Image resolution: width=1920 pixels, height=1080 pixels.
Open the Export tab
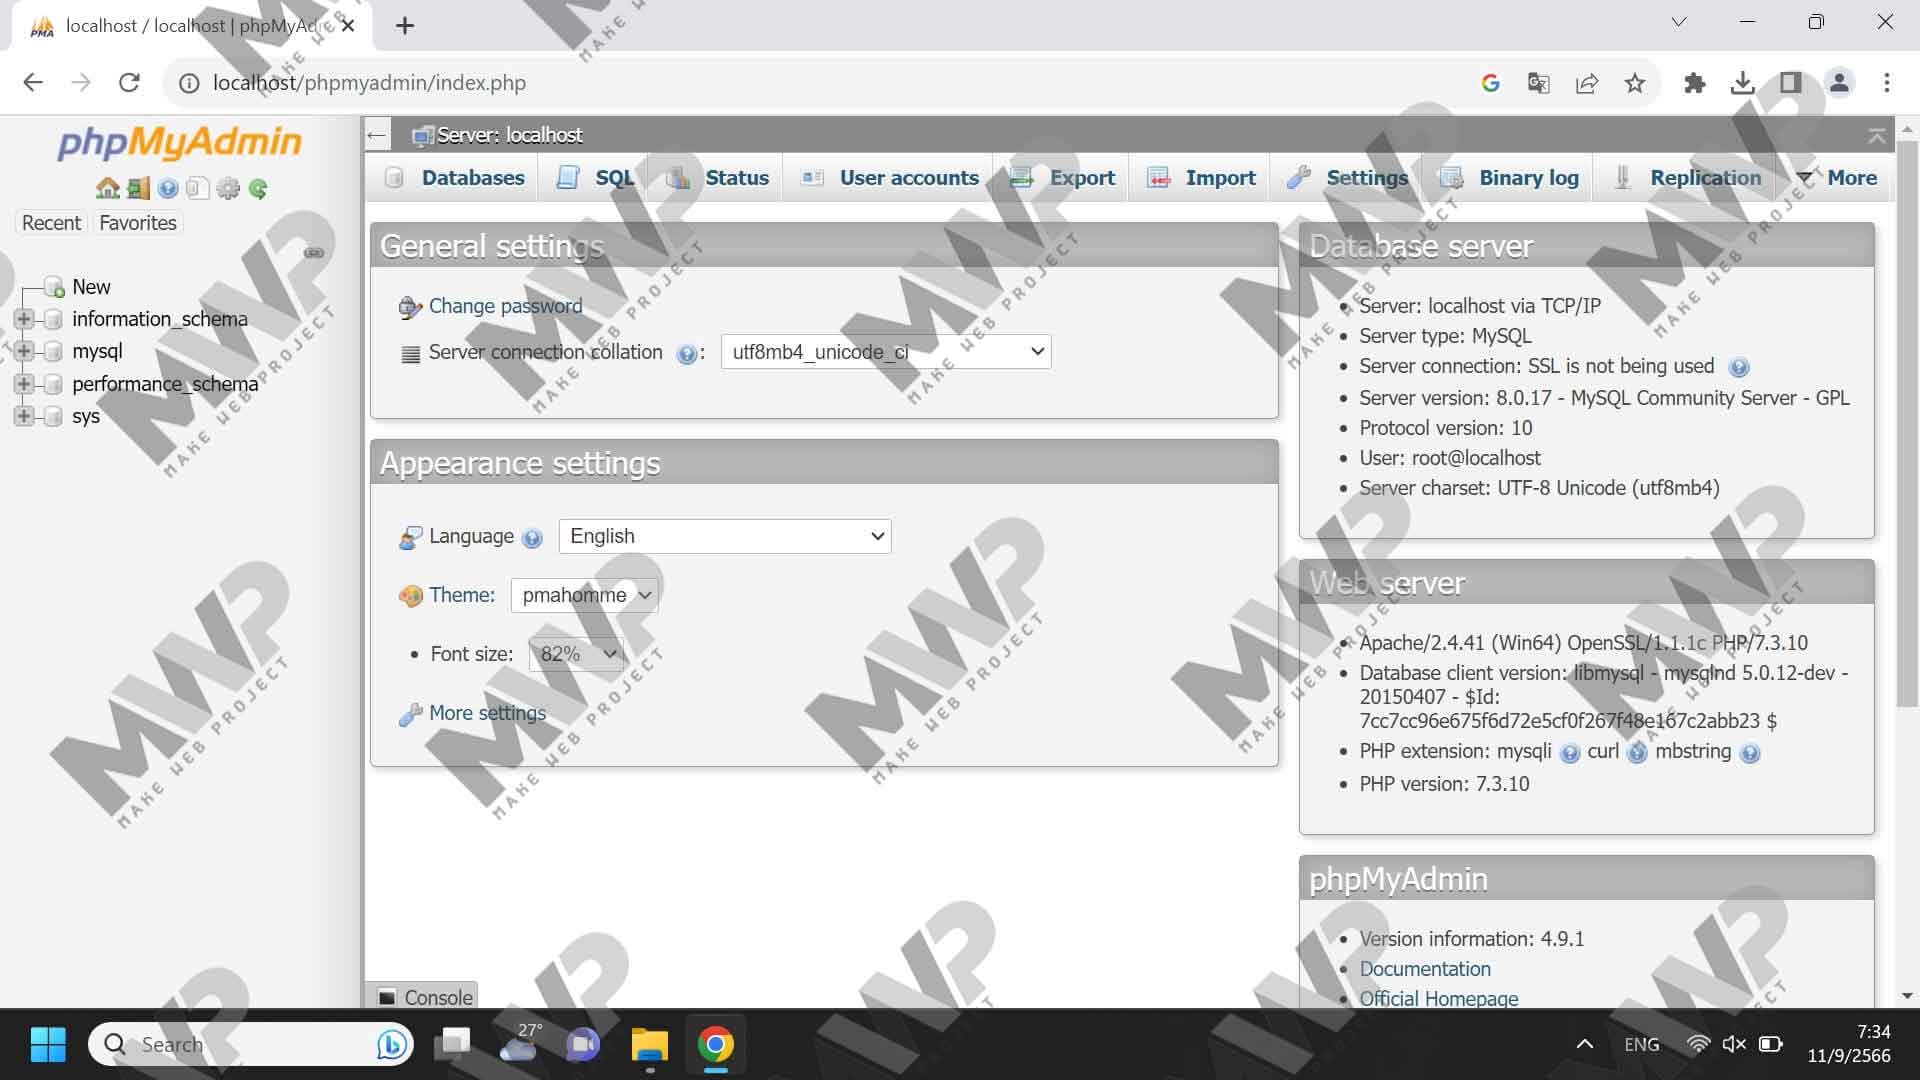coord(1063,178)
